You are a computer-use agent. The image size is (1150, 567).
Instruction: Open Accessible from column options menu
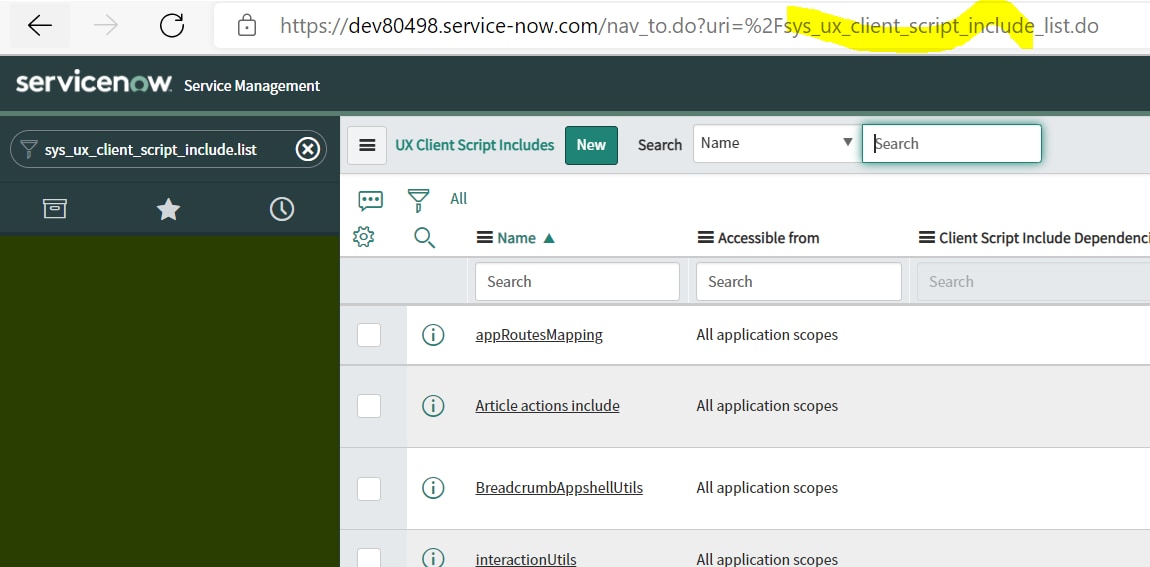(705, 238)
